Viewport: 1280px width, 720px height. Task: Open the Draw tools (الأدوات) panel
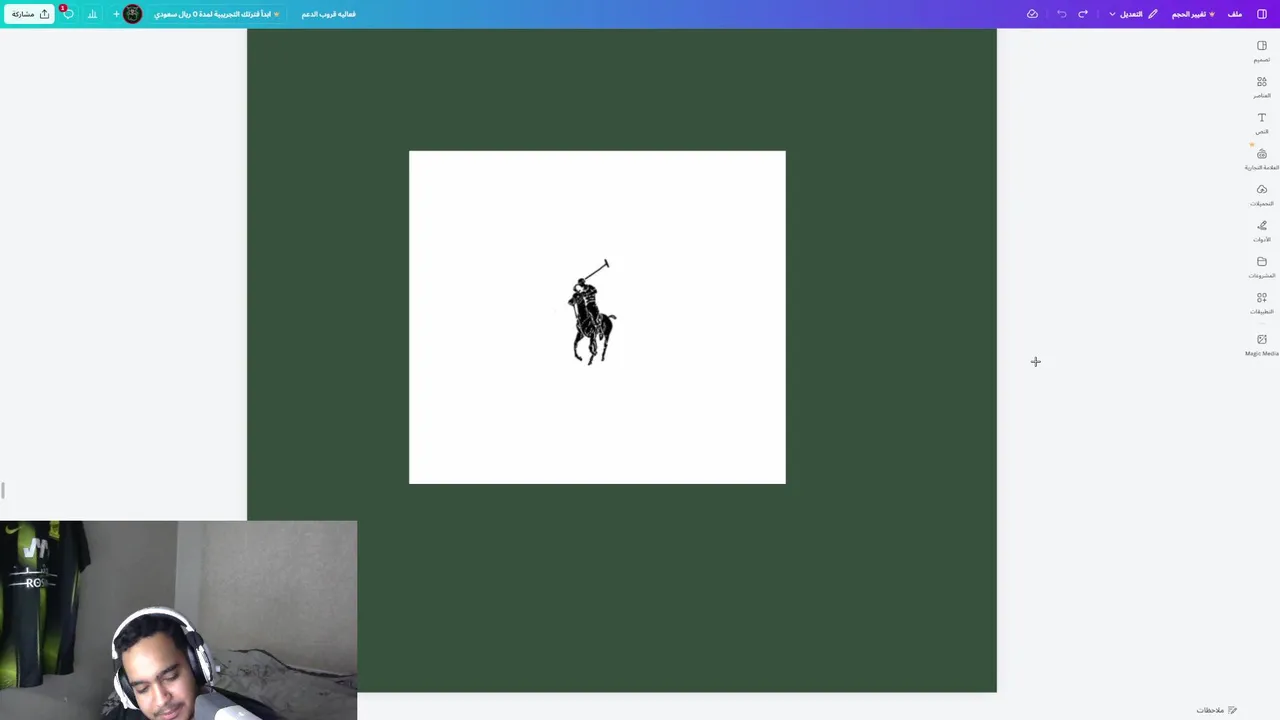(1261, 231)
